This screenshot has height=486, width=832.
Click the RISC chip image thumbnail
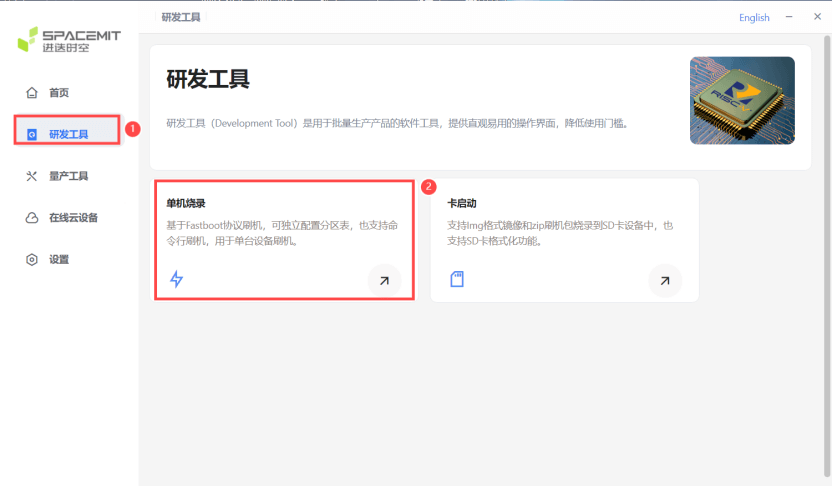coord(742,100)
